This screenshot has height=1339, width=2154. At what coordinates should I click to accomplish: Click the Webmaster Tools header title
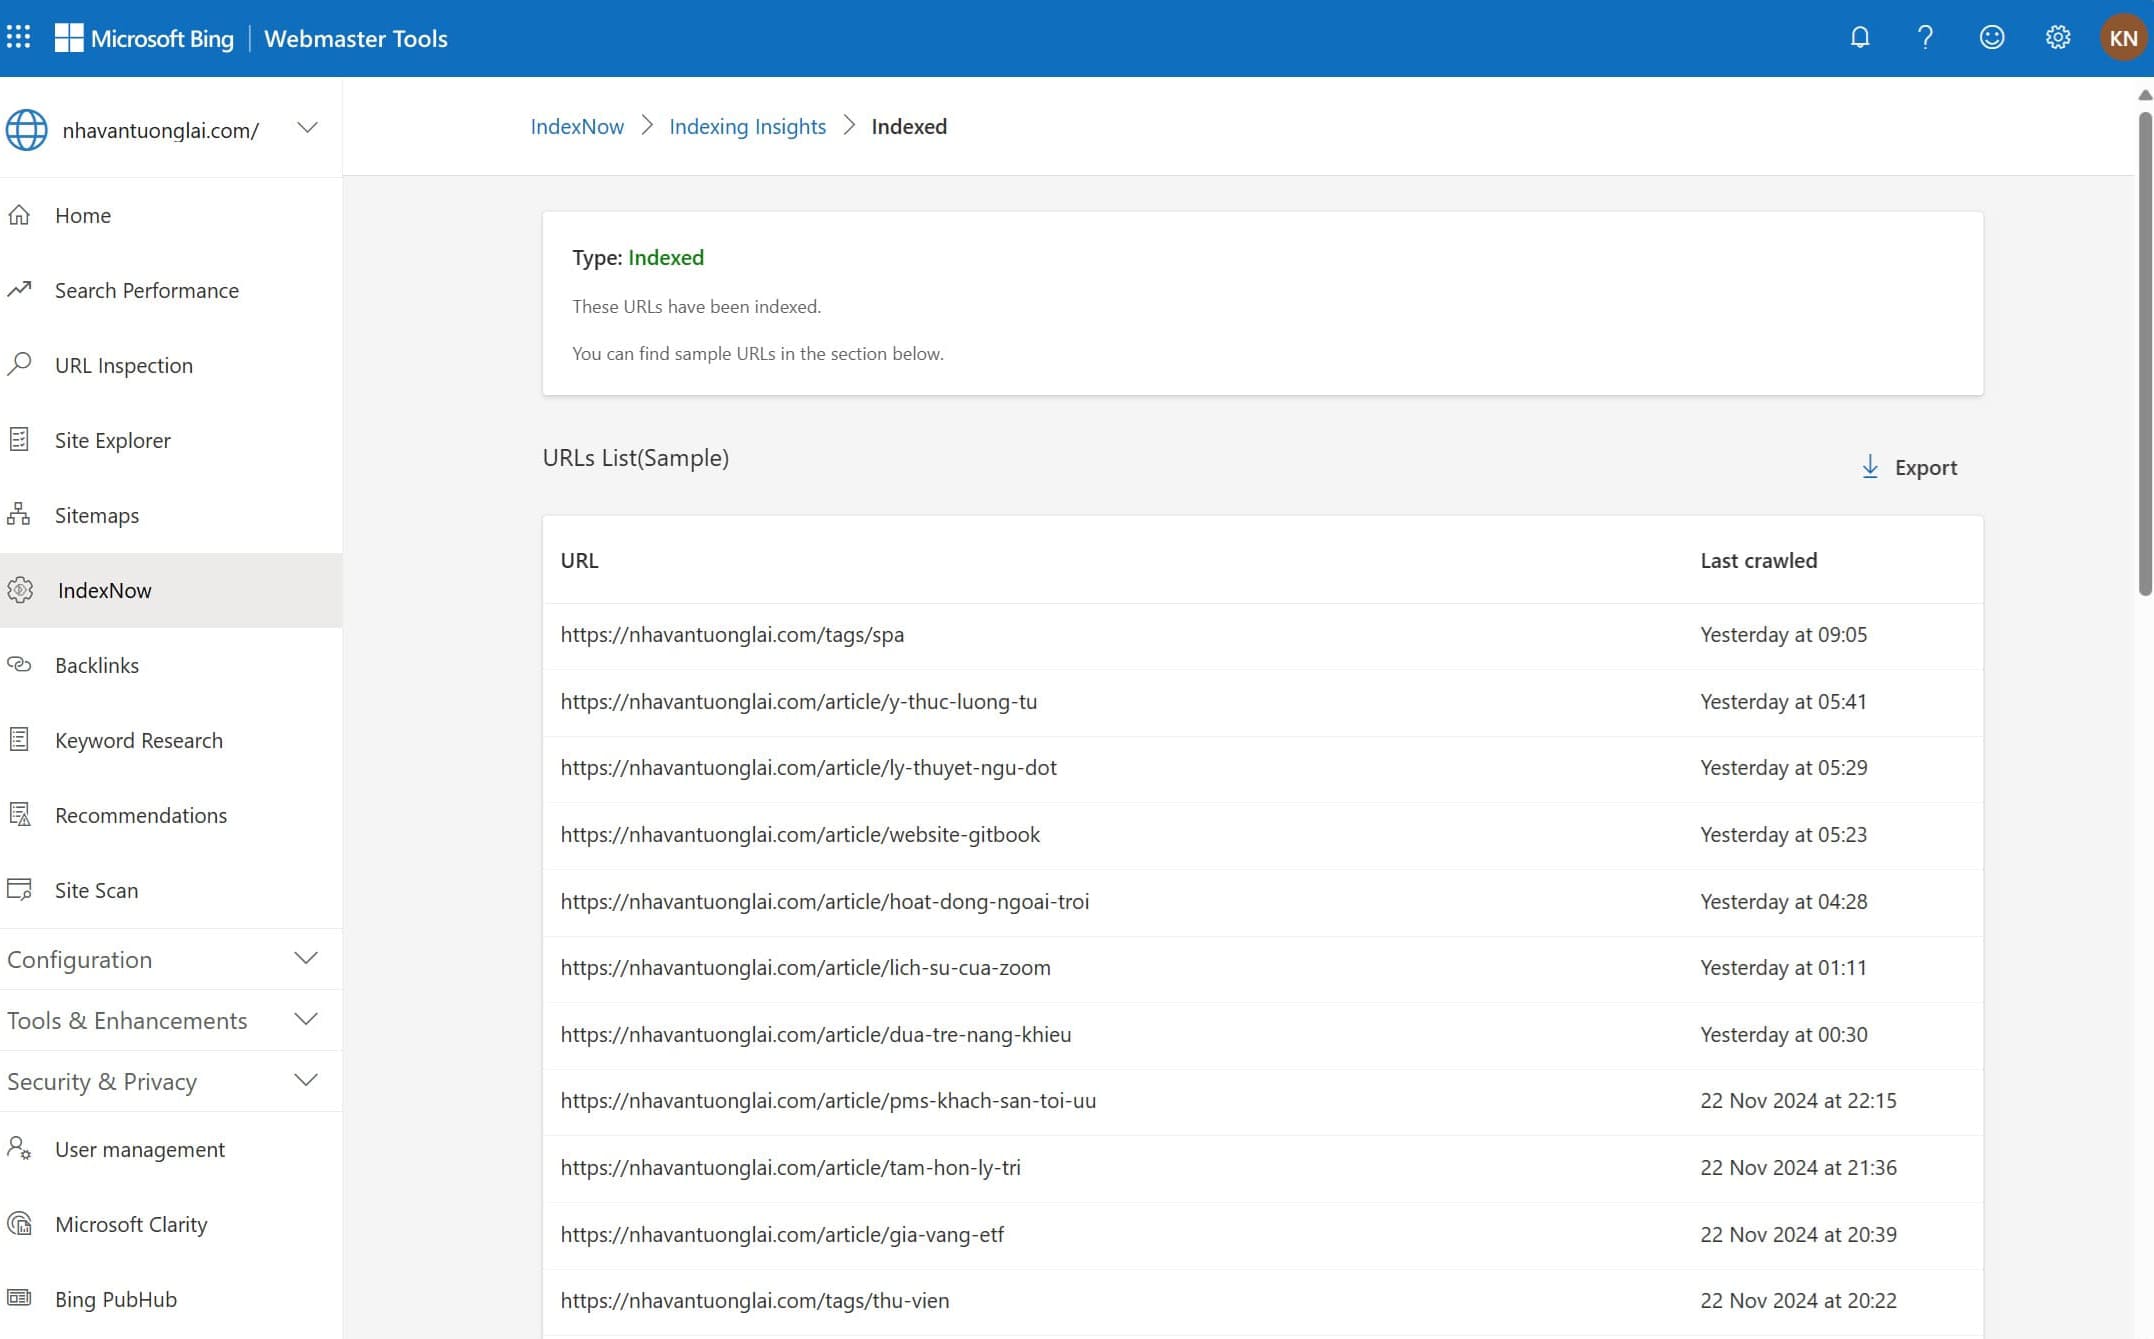pyautogui.click(x=355, y=38)
